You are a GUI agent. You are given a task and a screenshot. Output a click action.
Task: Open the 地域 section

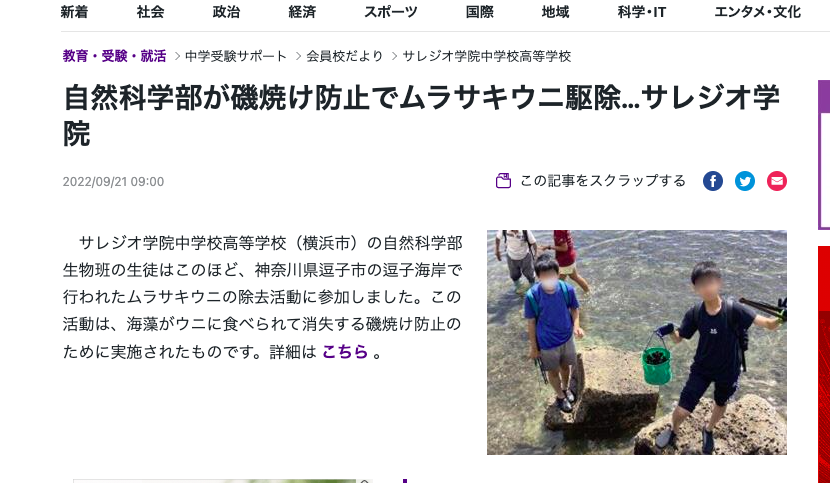tap(555, 12)
